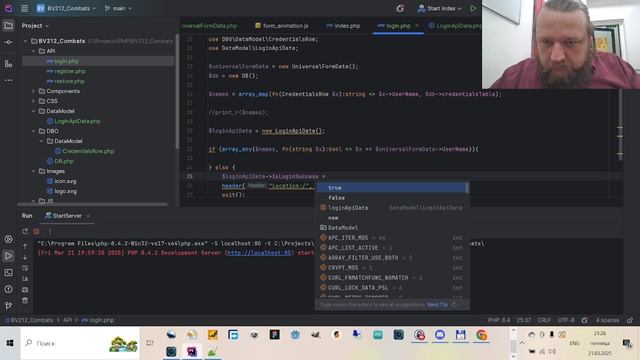Stop the running StartServer process

click(x=36, y=231)
